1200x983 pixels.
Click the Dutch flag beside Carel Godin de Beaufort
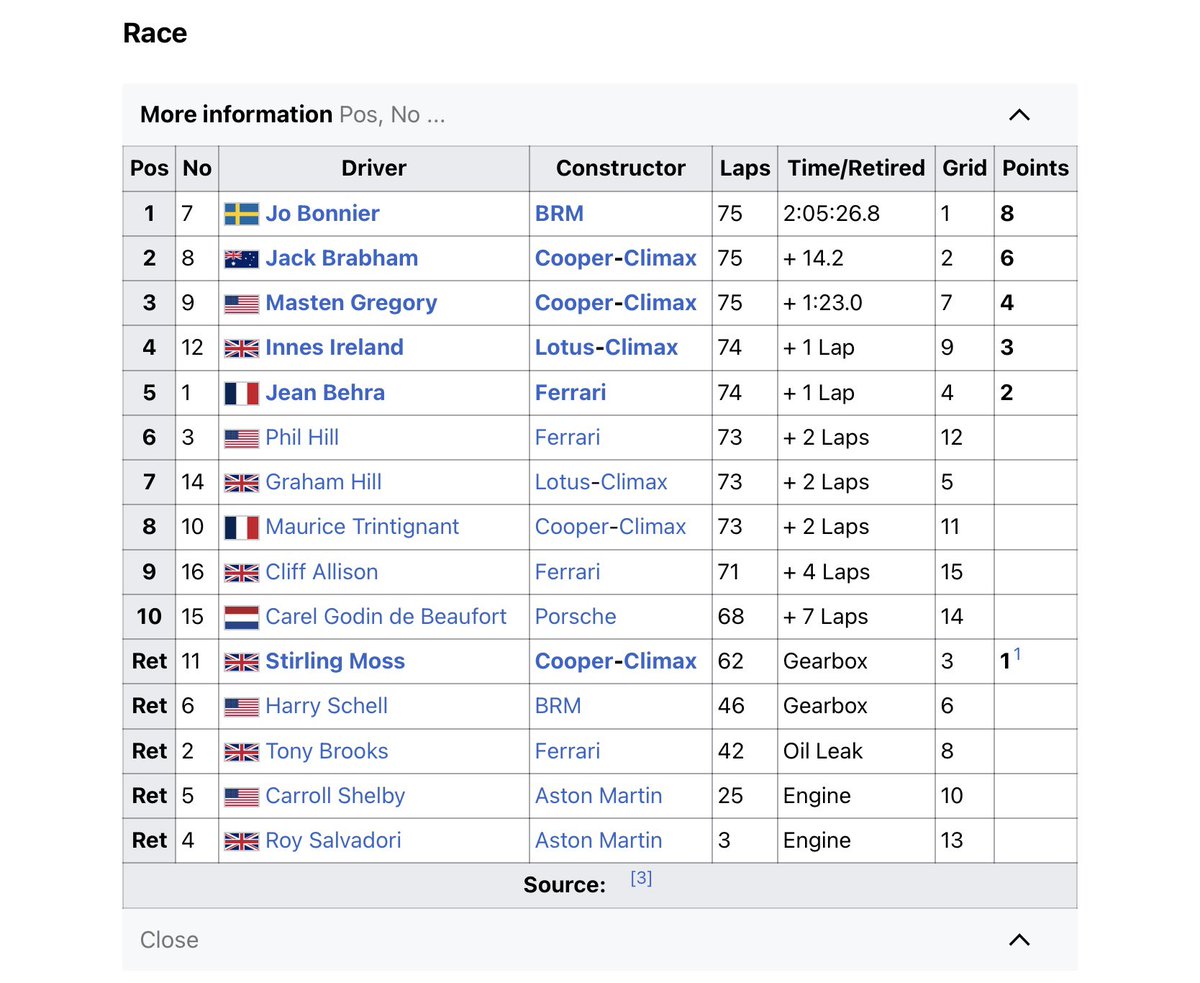point(240,616)
